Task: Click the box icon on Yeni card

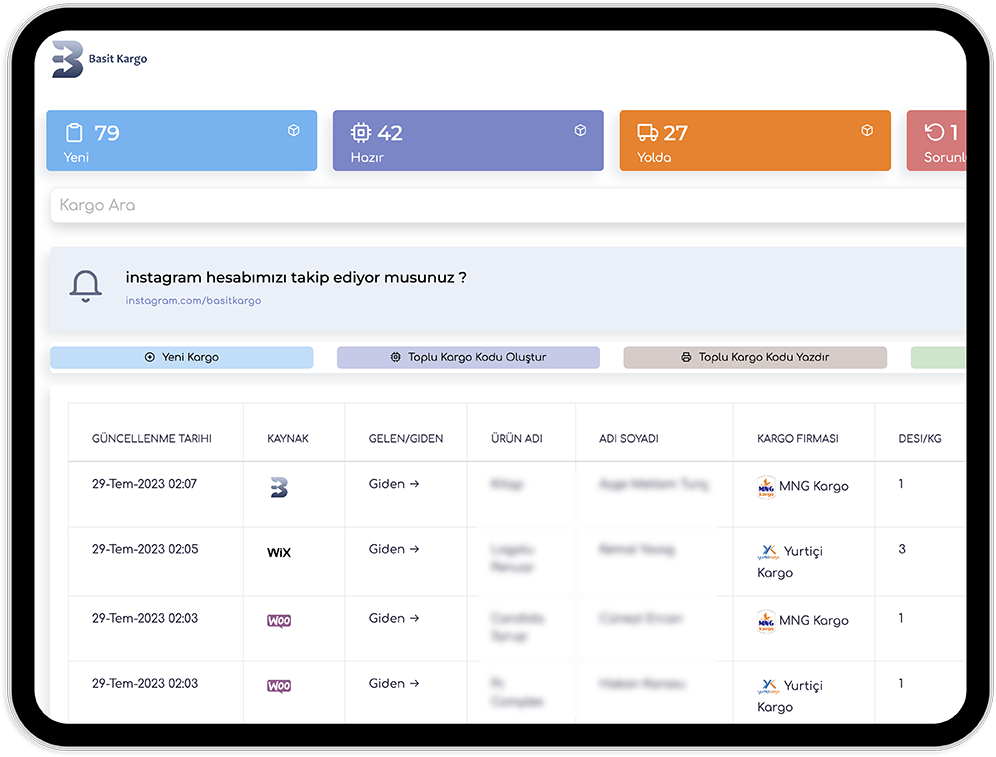Action: pos(294,130)
